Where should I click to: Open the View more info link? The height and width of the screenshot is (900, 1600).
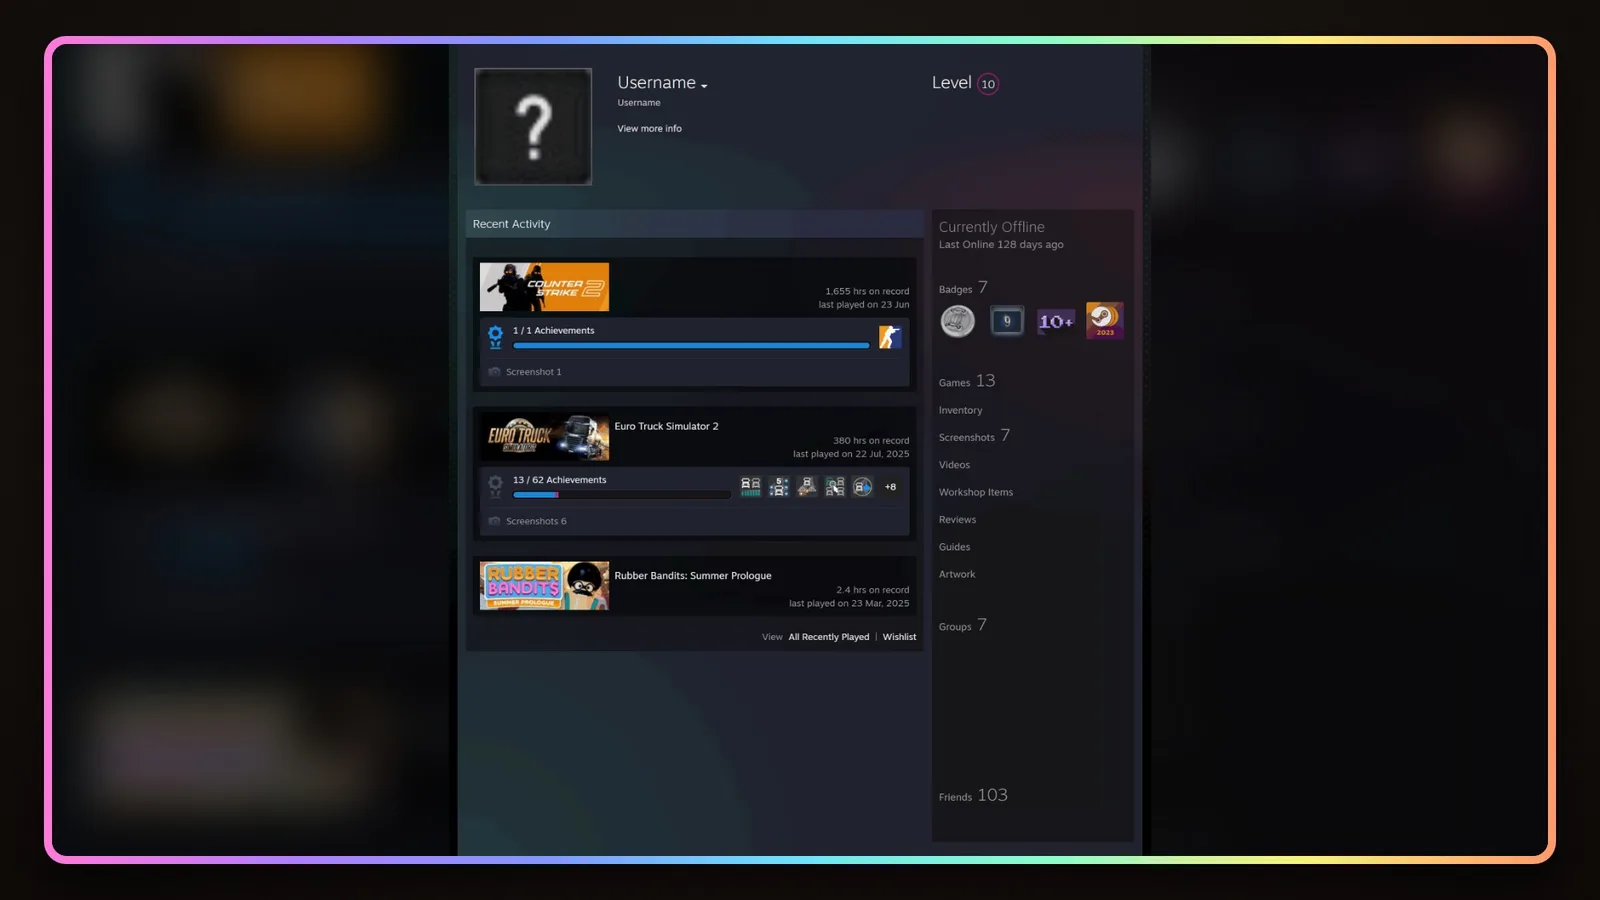pos(649,128)
